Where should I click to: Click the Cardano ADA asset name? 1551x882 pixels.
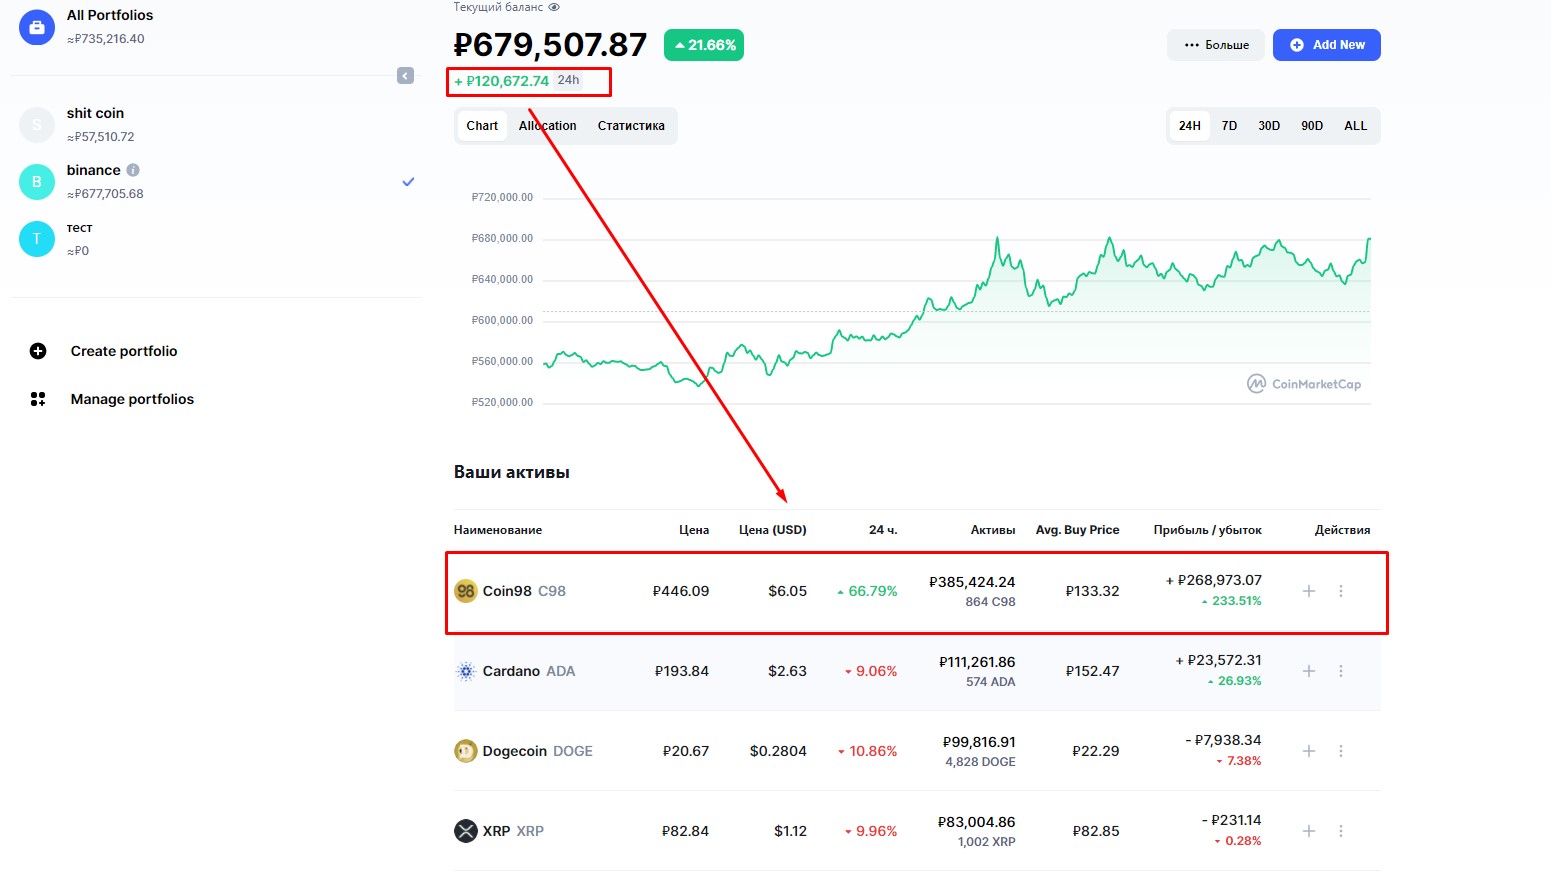click(x=529, y=671)
